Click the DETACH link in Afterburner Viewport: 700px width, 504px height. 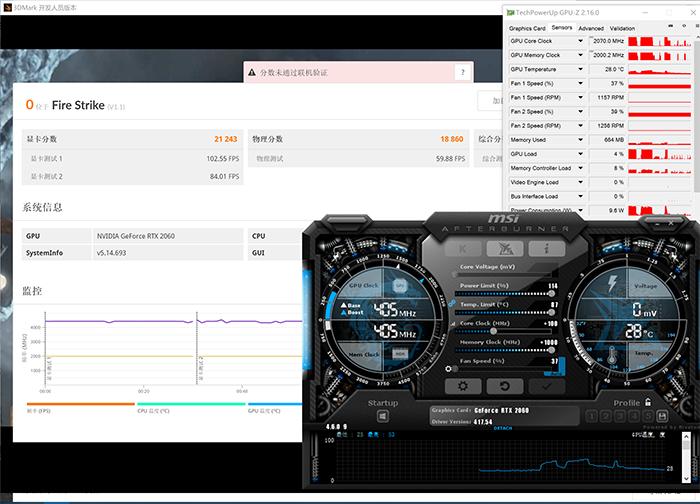coord(503,428)
